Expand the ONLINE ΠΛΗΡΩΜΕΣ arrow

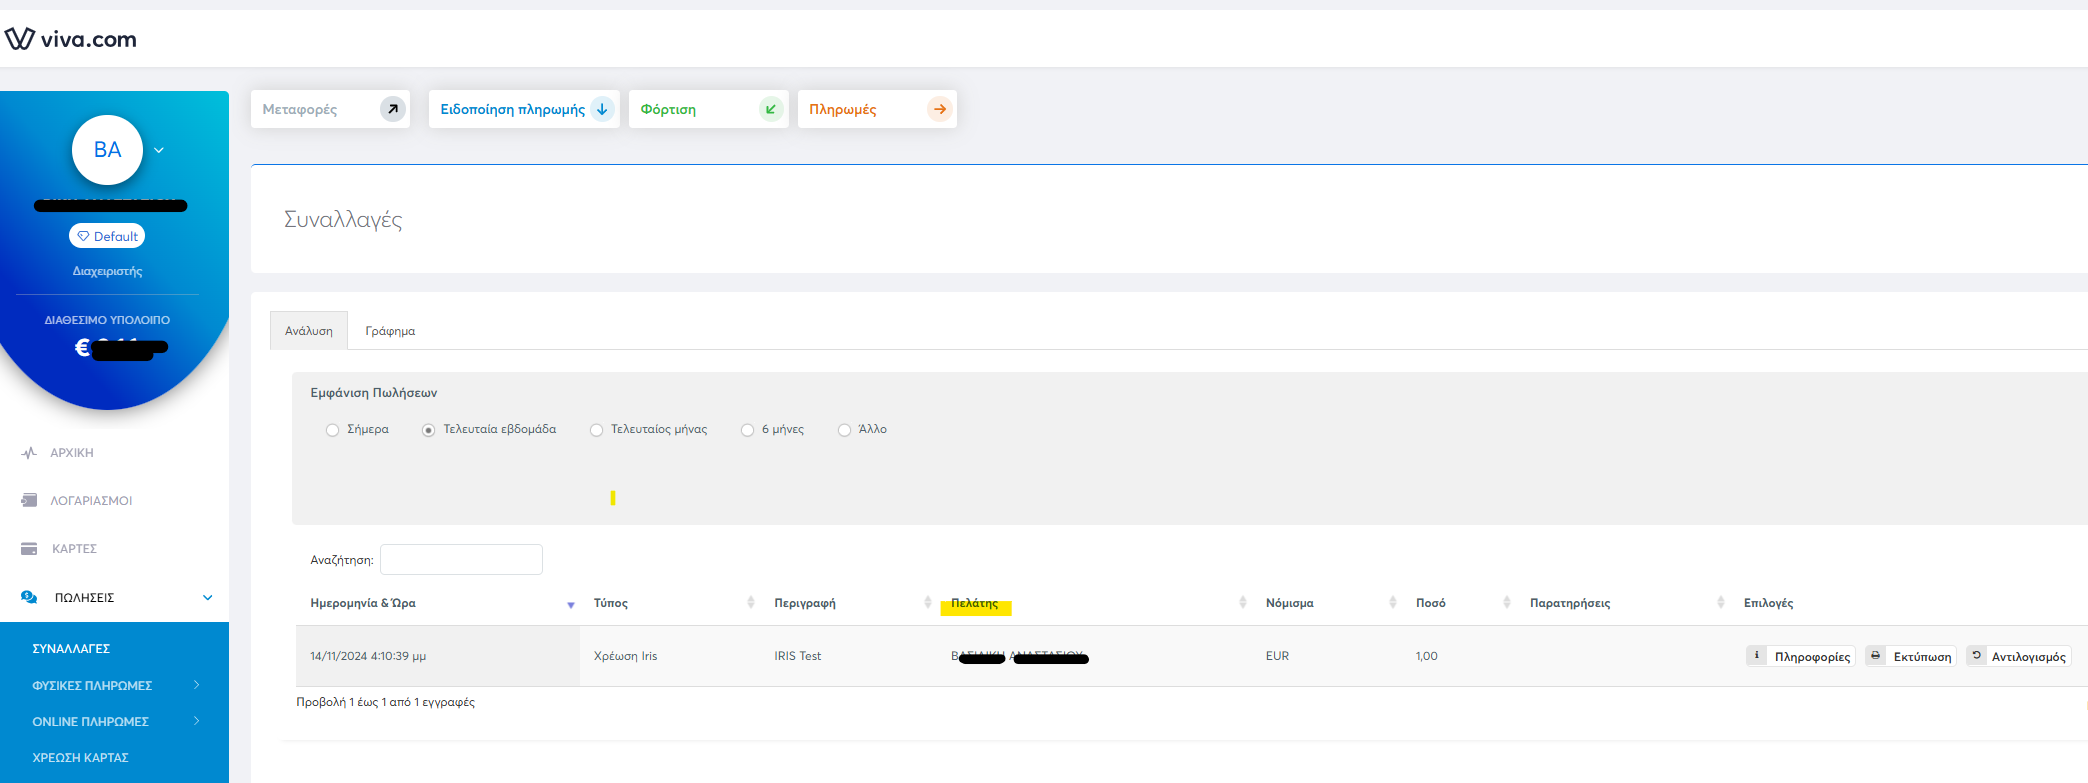pyautogui.click(x=197, y=721)
